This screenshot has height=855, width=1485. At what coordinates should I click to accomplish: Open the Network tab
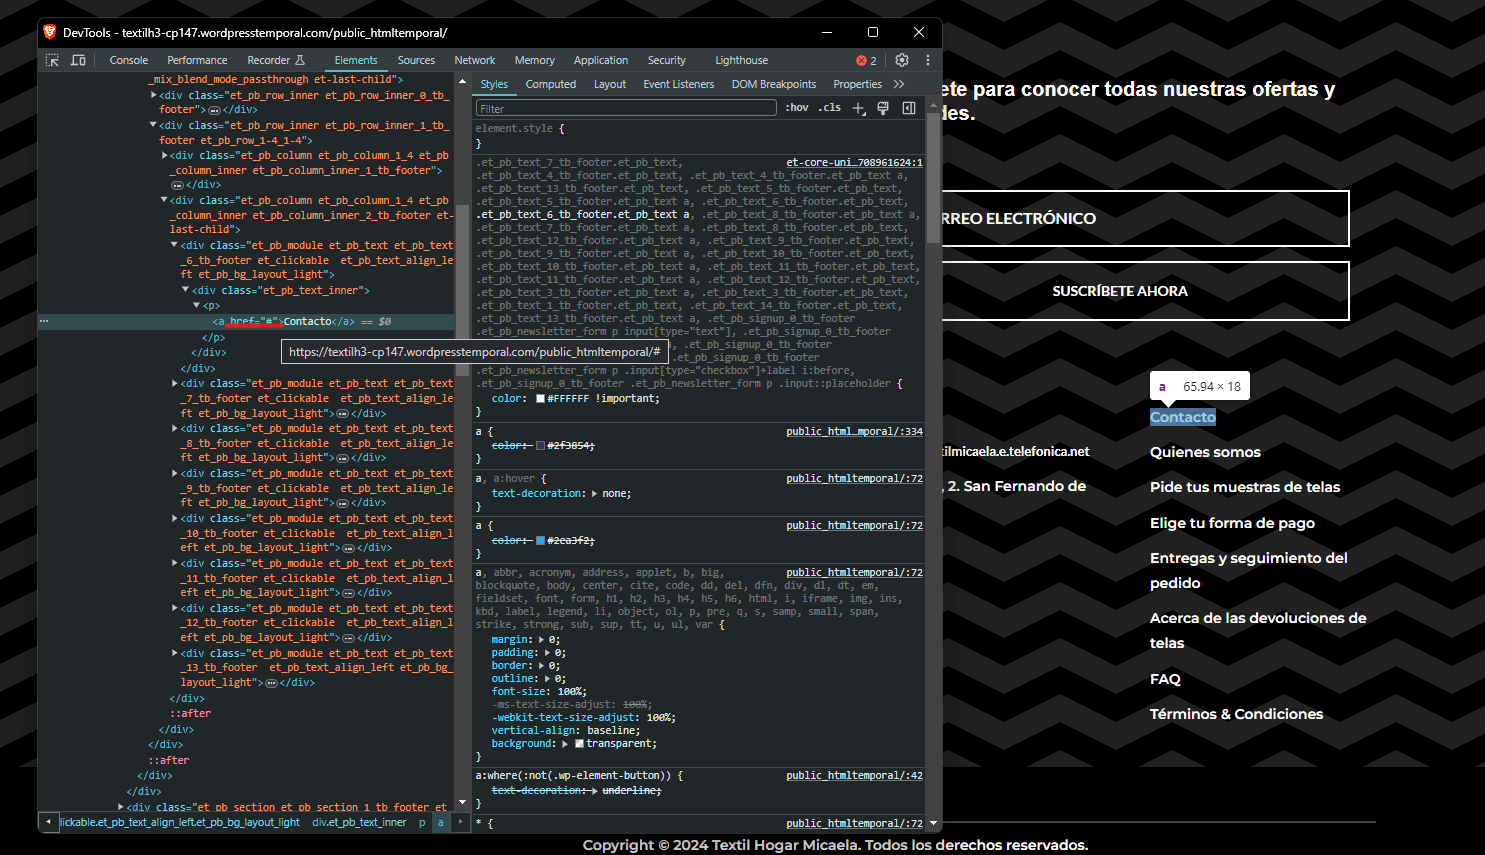pos(475,60)
